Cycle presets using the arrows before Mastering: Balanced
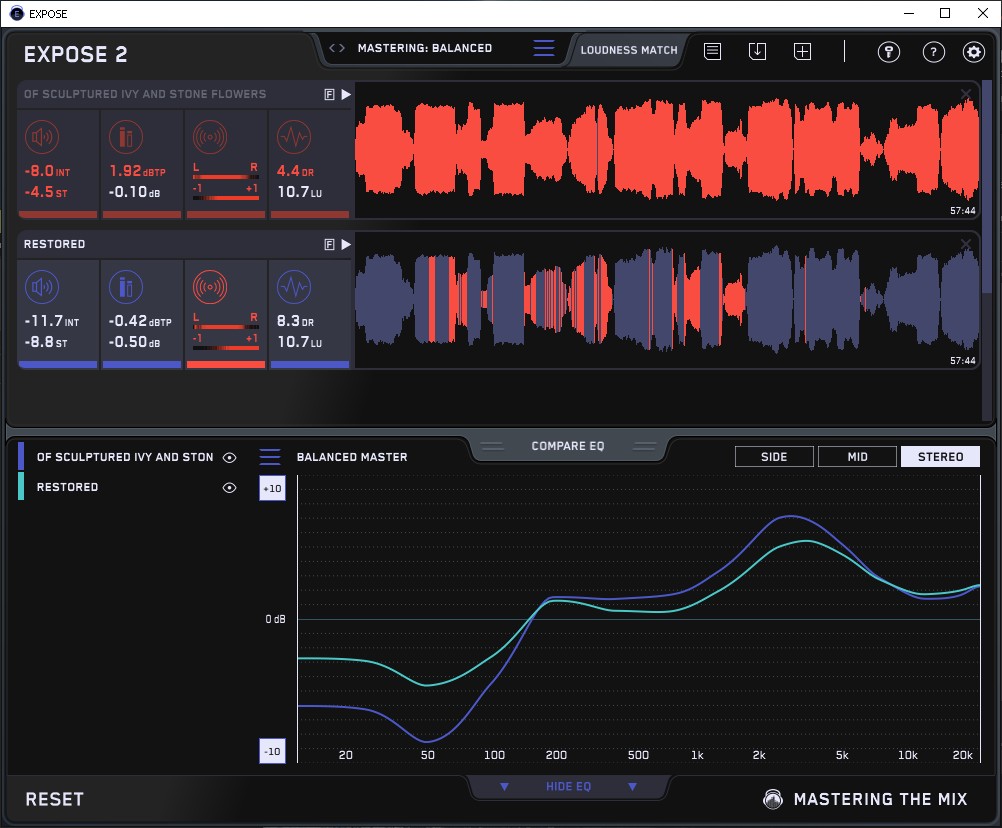This screenshot has width=1002, height=828. tap(337, 48)
